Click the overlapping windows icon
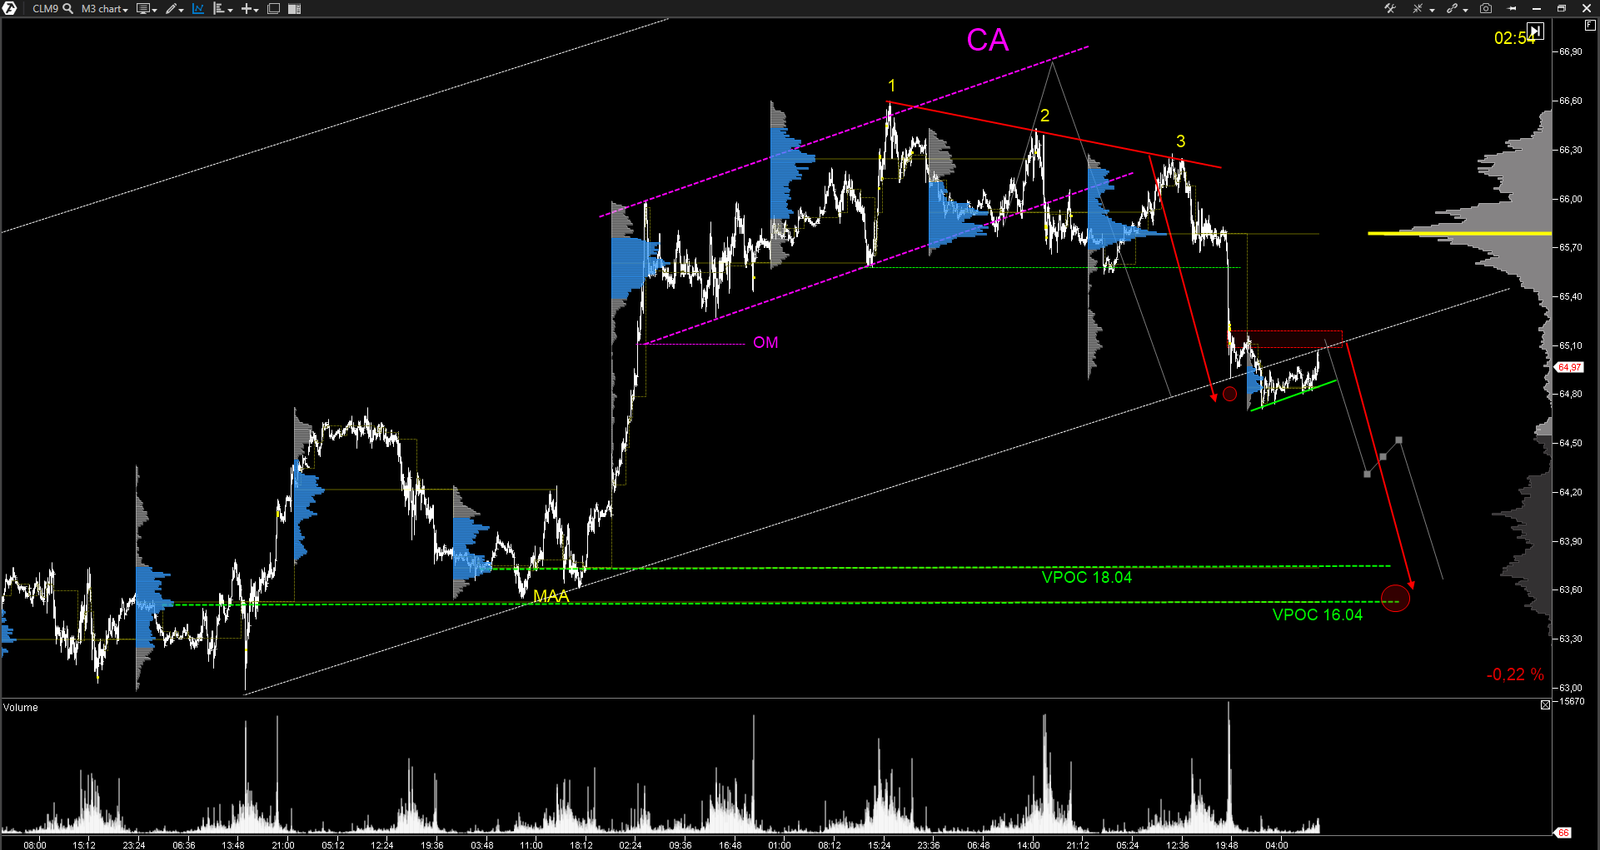Image resolution: width=1600 pixels, height=850 pixels. click(273, 8)
